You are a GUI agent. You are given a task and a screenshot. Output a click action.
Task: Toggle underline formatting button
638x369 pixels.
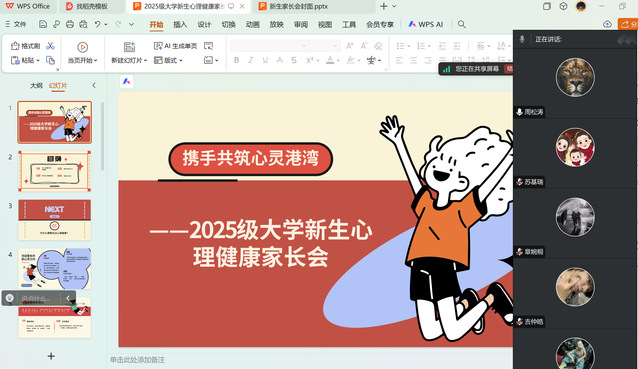click(265, 60)
